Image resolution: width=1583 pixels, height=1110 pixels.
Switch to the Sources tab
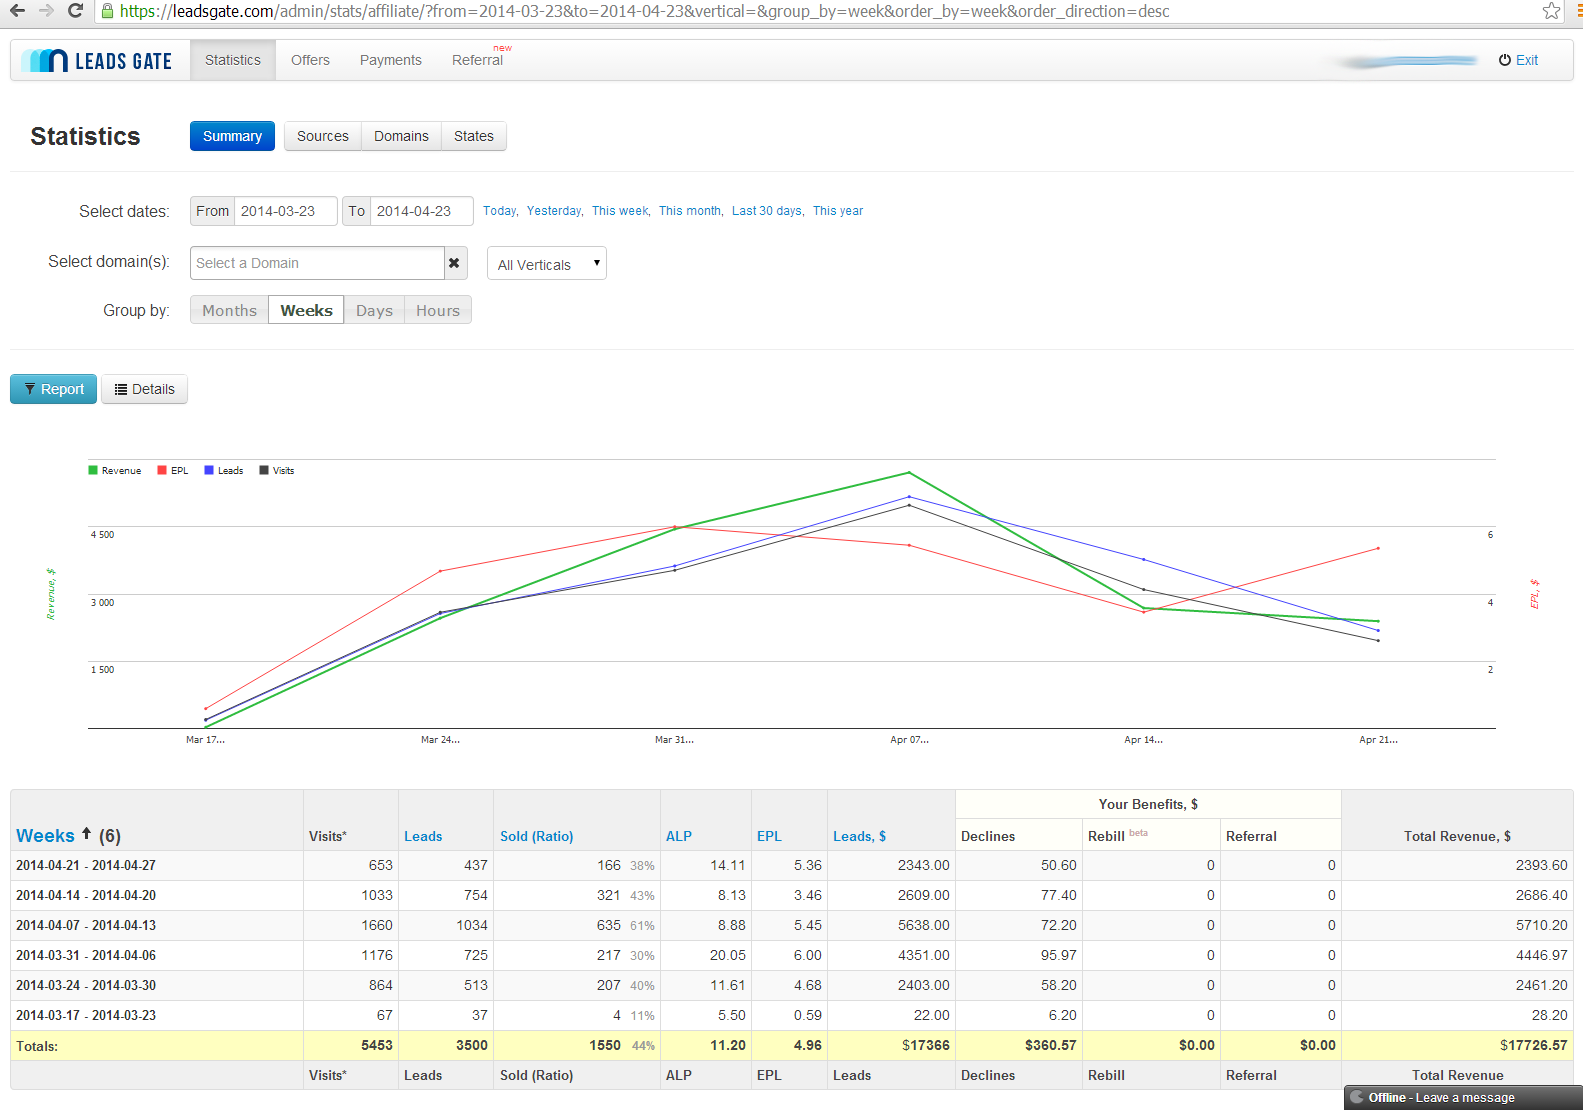(323, 136)
